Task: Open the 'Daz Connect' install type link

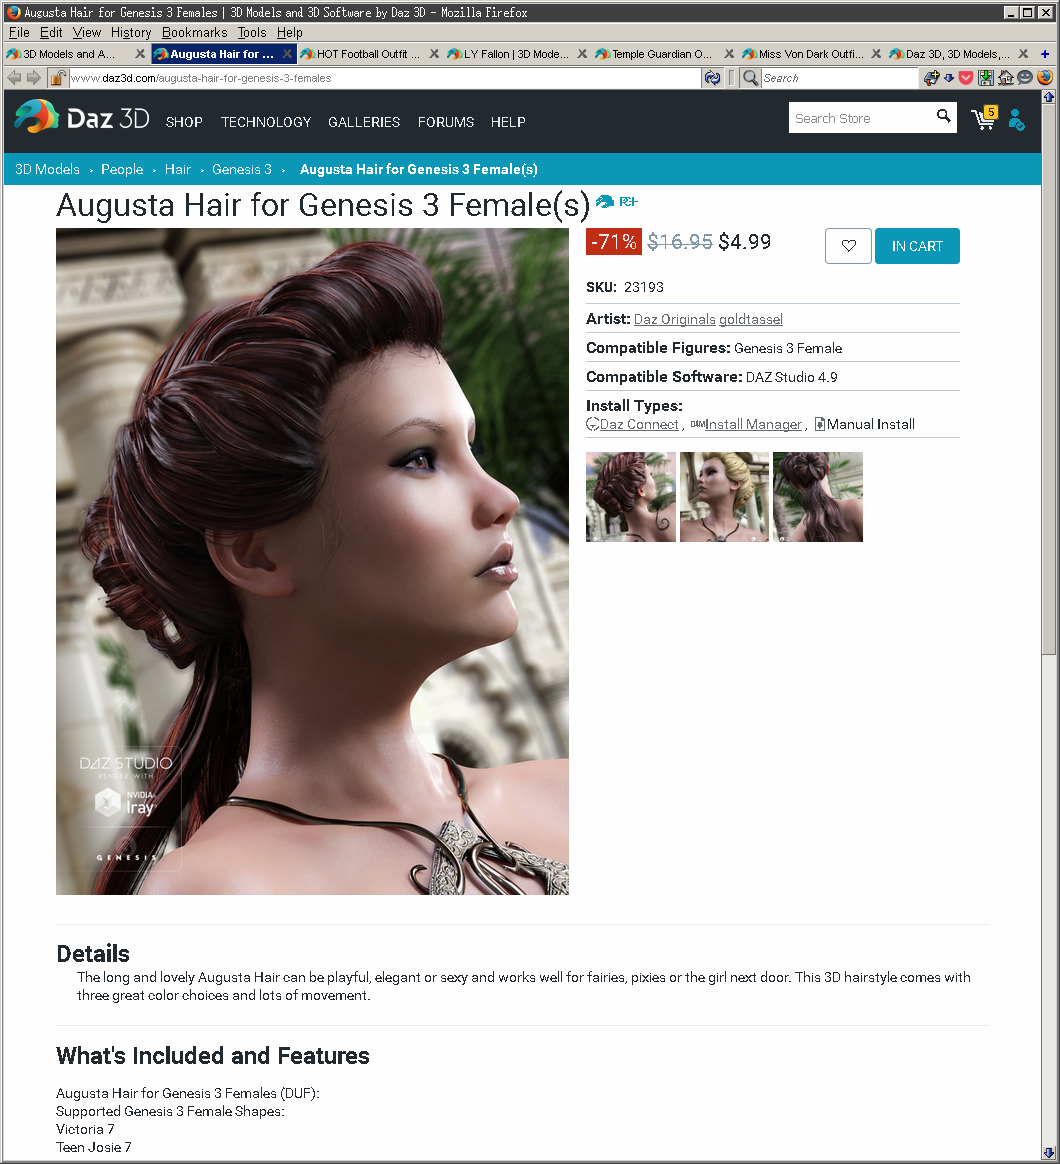Action: point(638,424)
